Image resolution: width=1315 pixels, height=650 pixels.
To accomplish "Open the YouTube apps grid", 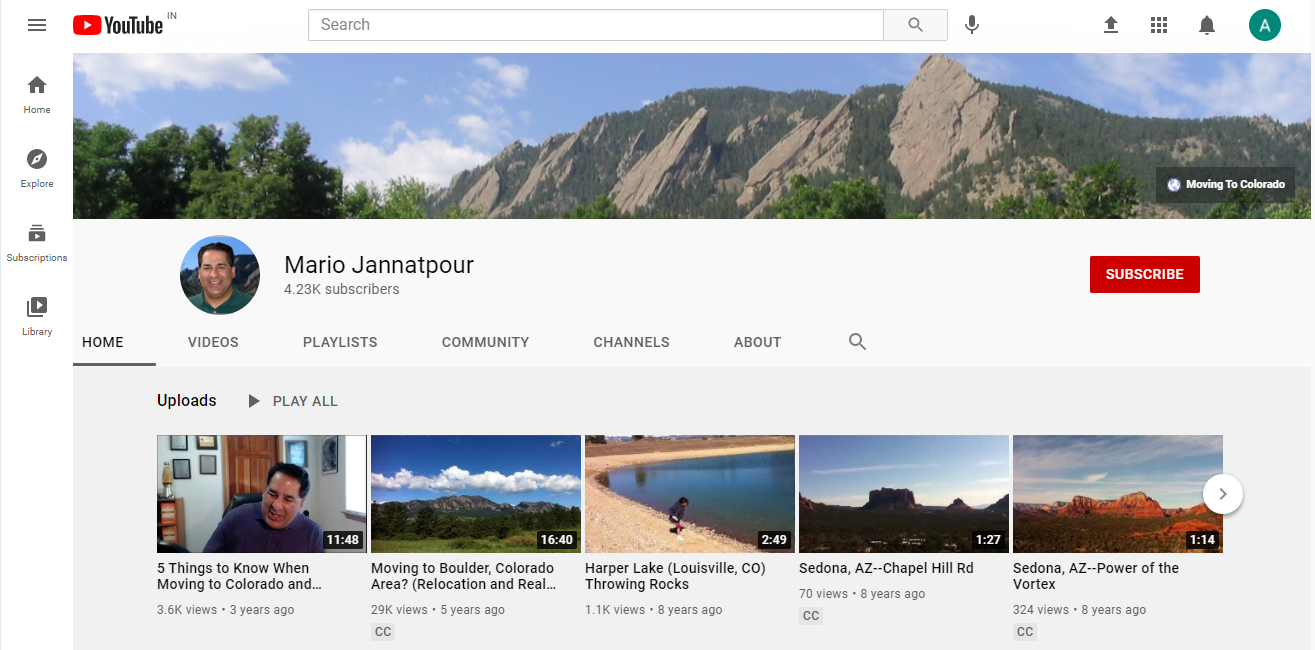I will pyautogui.click(x=1159, y=25).
